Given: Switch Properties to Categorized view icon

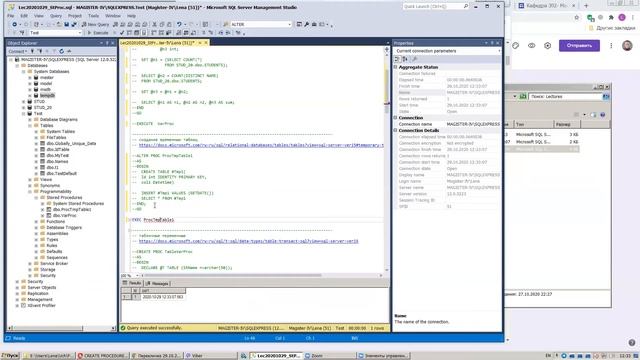Looking at the screenshot, I should pos(396,59).
